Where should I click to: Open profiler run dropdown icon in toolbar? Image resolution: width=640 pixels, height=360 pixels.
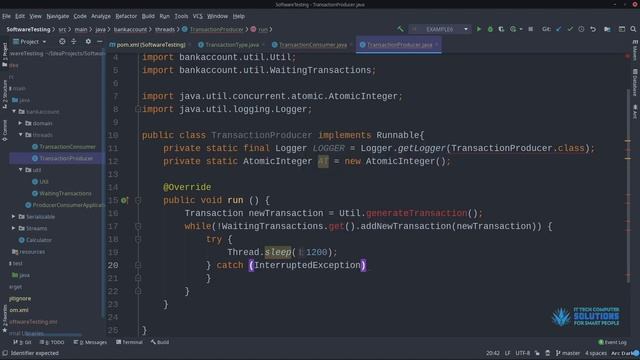tap(516, 29)
